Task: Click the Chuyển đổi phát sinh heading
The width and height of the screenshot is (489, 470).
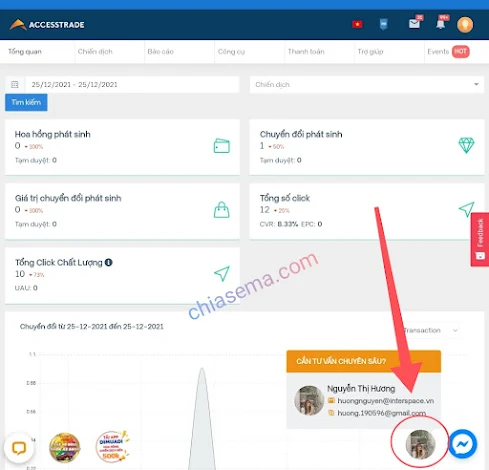Action: click(301, 134)
